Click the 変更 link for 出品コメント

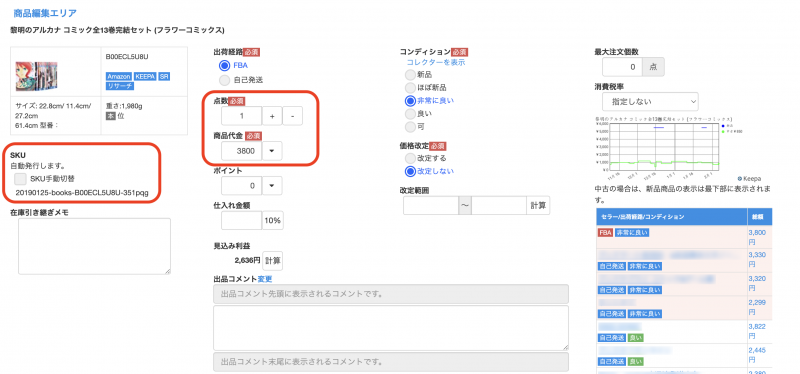[265, 279]
